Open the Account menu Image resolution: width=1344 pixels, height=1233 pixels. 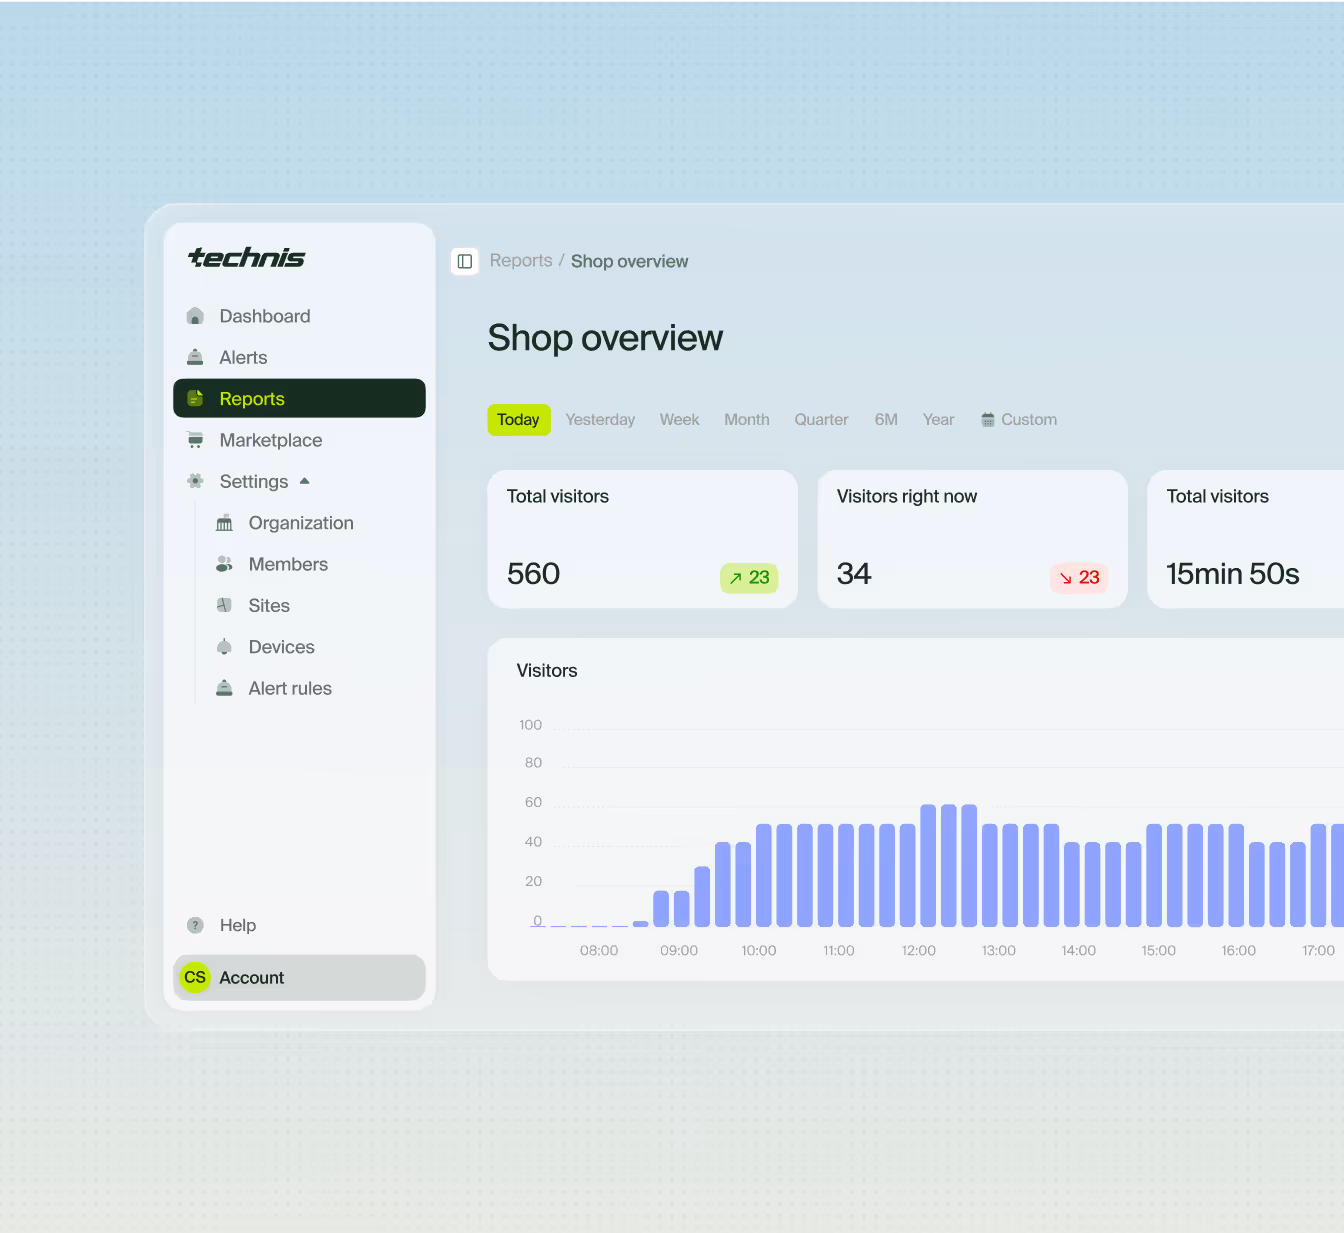[x=299, y=977]
